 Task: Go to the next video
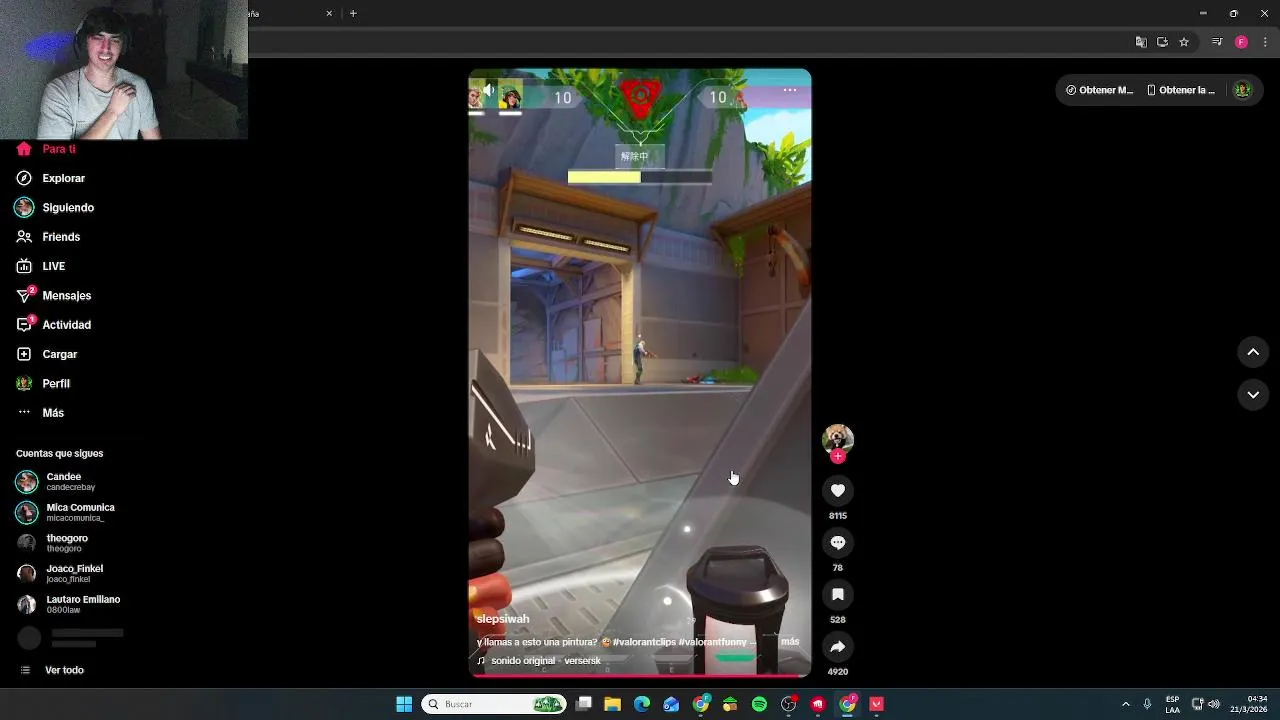pos(1253,395)
